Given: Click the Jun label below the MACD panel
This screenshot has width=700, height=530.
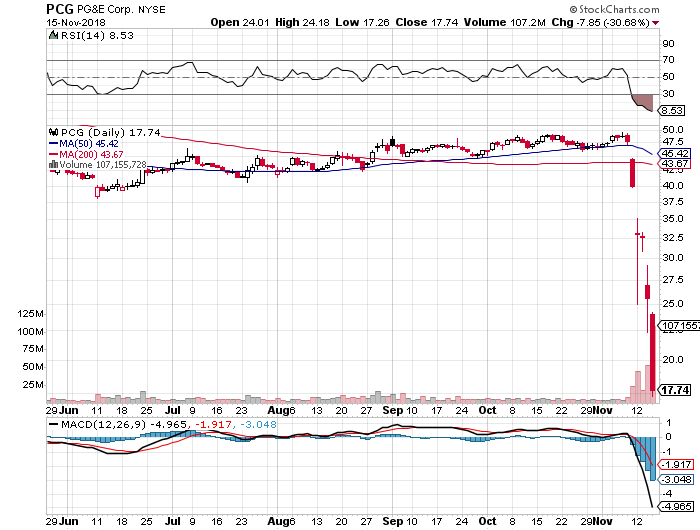Looking at the screenshot, I should click(x=69, y=522).
